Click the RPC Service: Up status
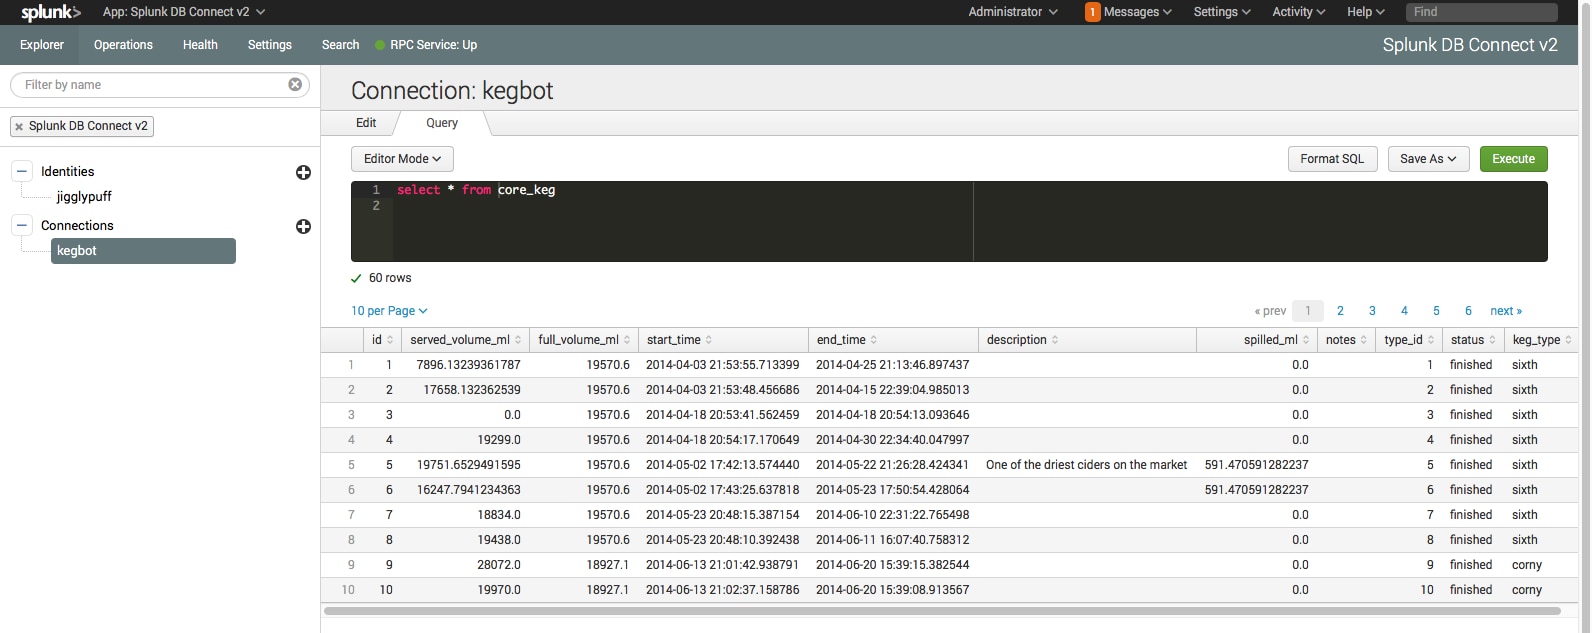 click(x=426, y=45)
